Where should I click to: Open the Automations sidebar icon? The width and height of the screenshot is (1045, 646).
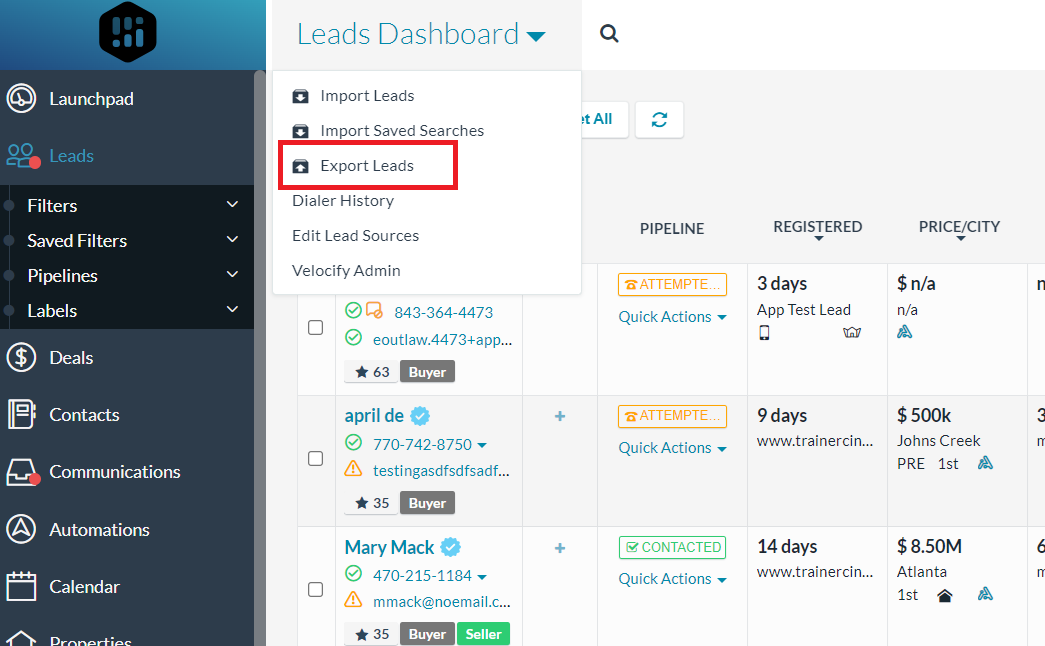coord(21,529)
